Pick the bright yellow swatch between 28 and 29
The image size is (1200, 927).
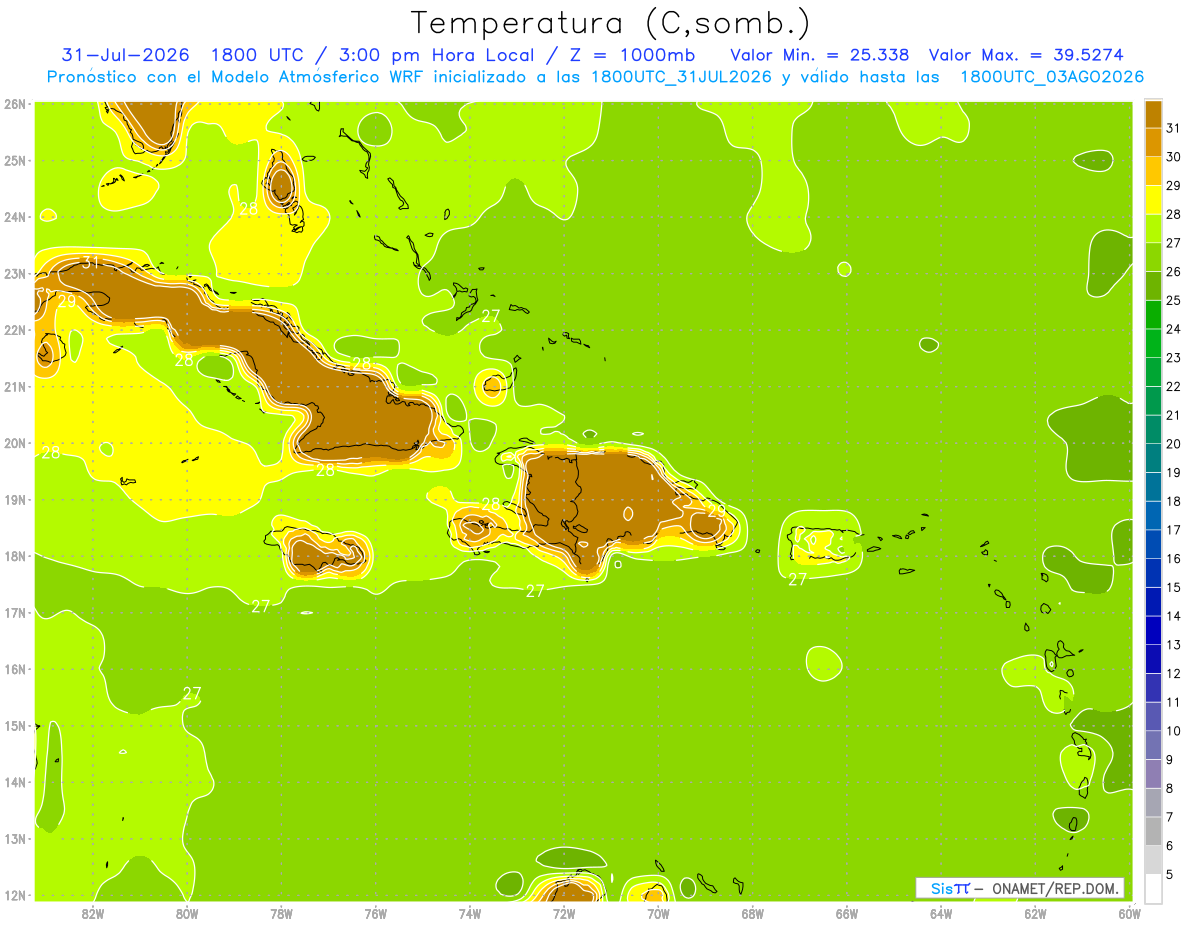tap(1153, 200)
